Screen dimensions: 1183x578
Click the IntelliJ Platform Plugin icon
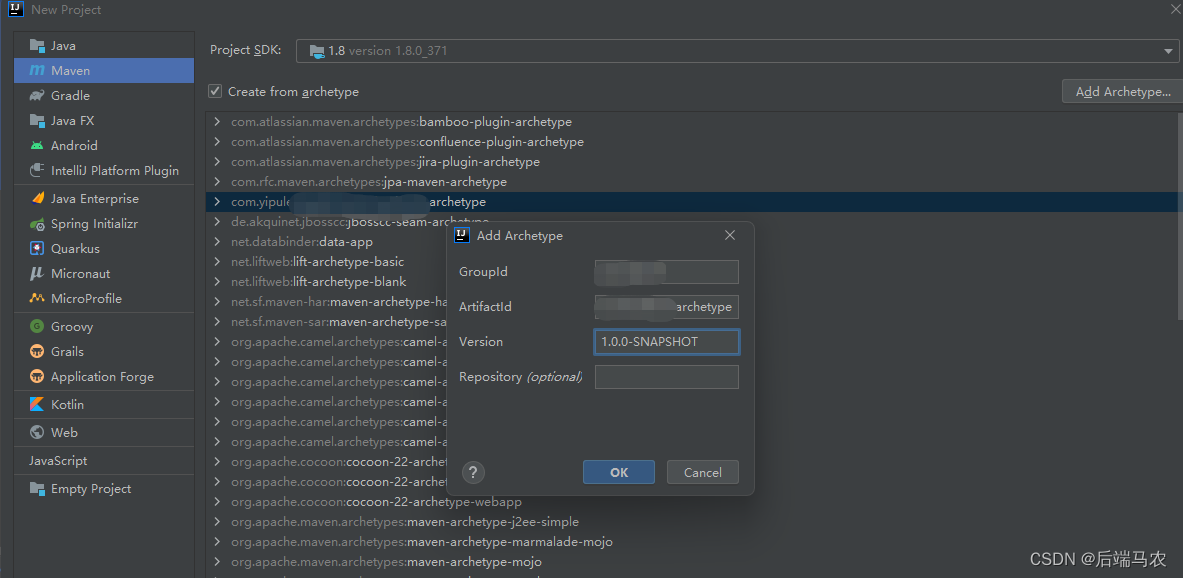pyautogui.click(x=37, y=171)
